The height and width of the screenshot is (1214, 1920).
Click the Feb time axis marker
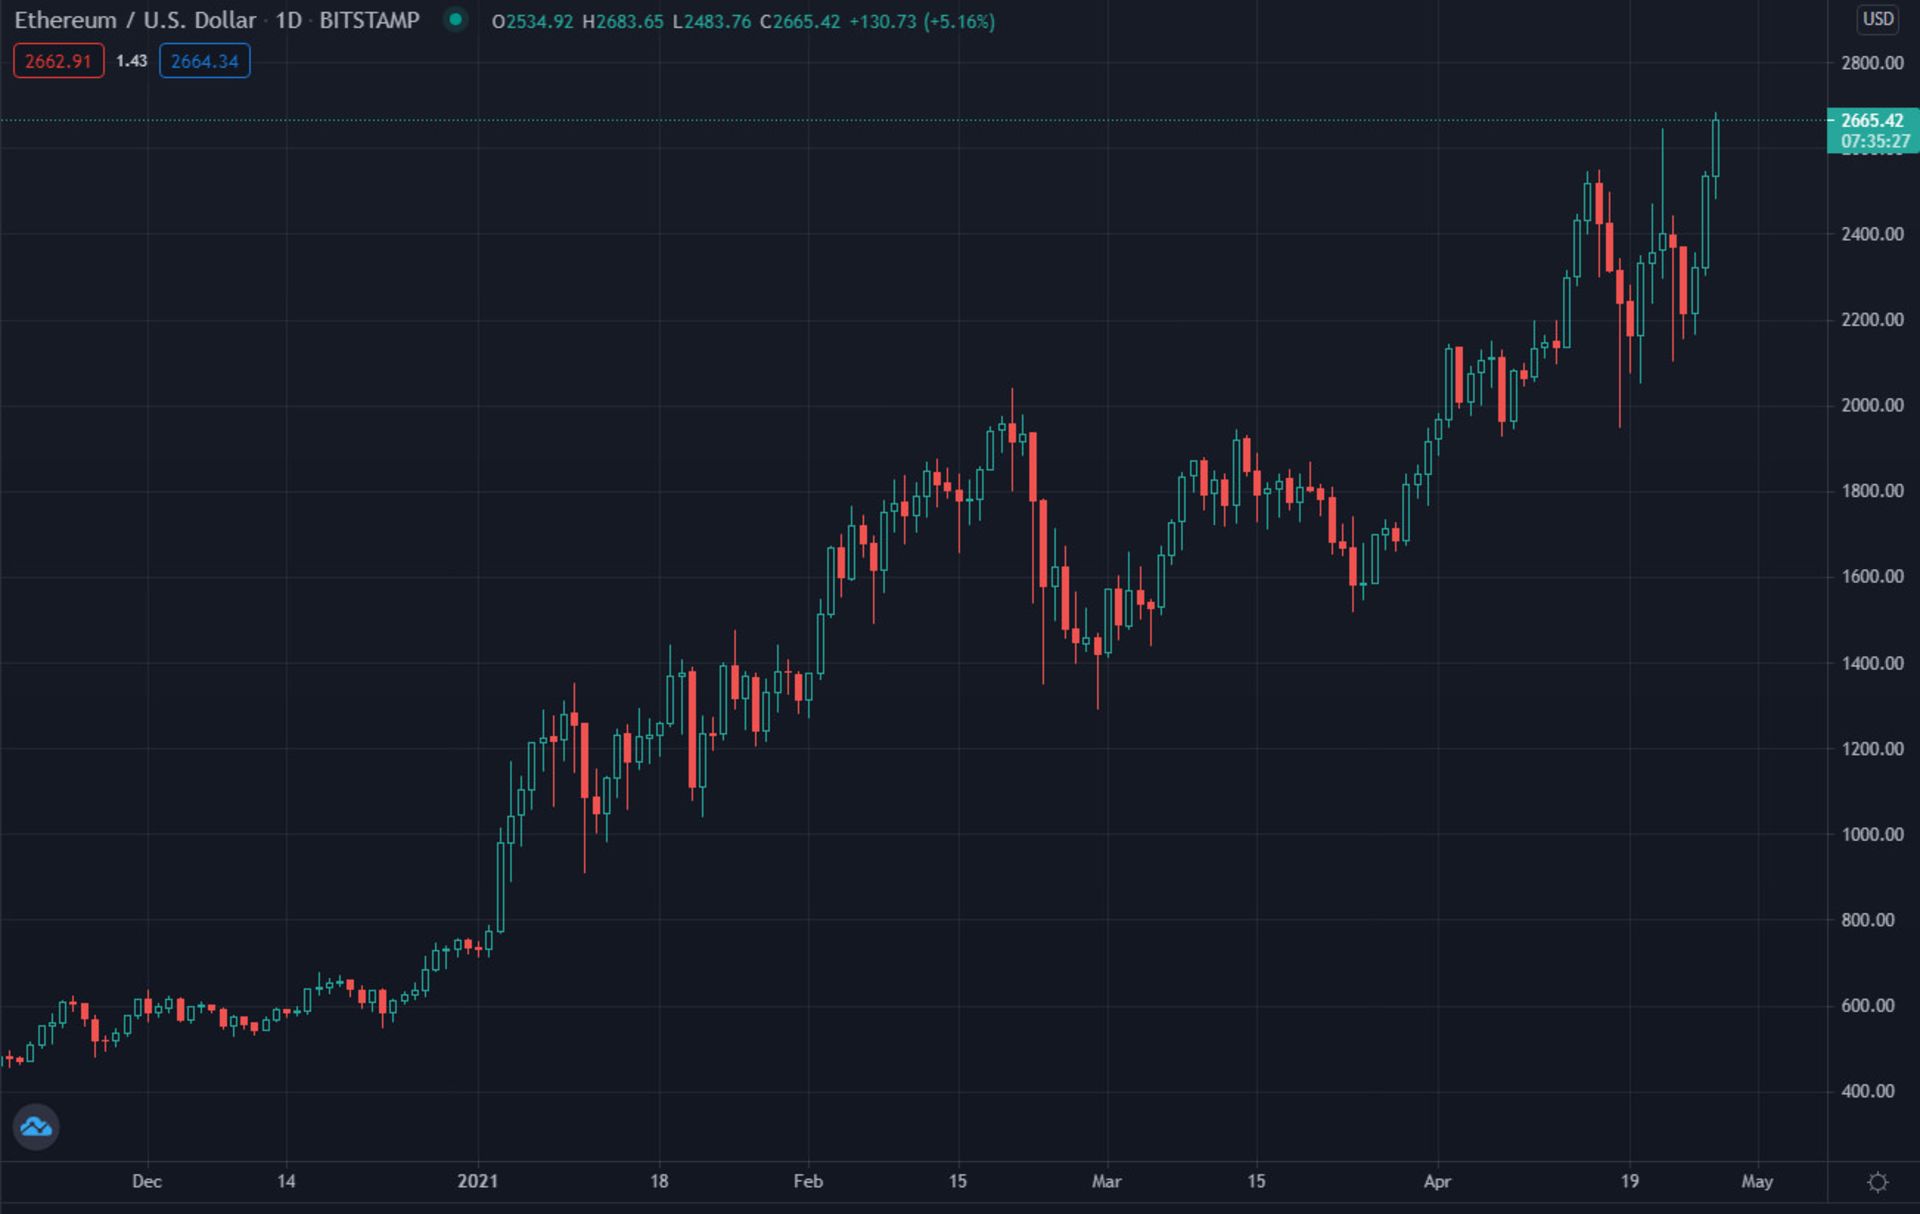click(x=808, y=1181)
